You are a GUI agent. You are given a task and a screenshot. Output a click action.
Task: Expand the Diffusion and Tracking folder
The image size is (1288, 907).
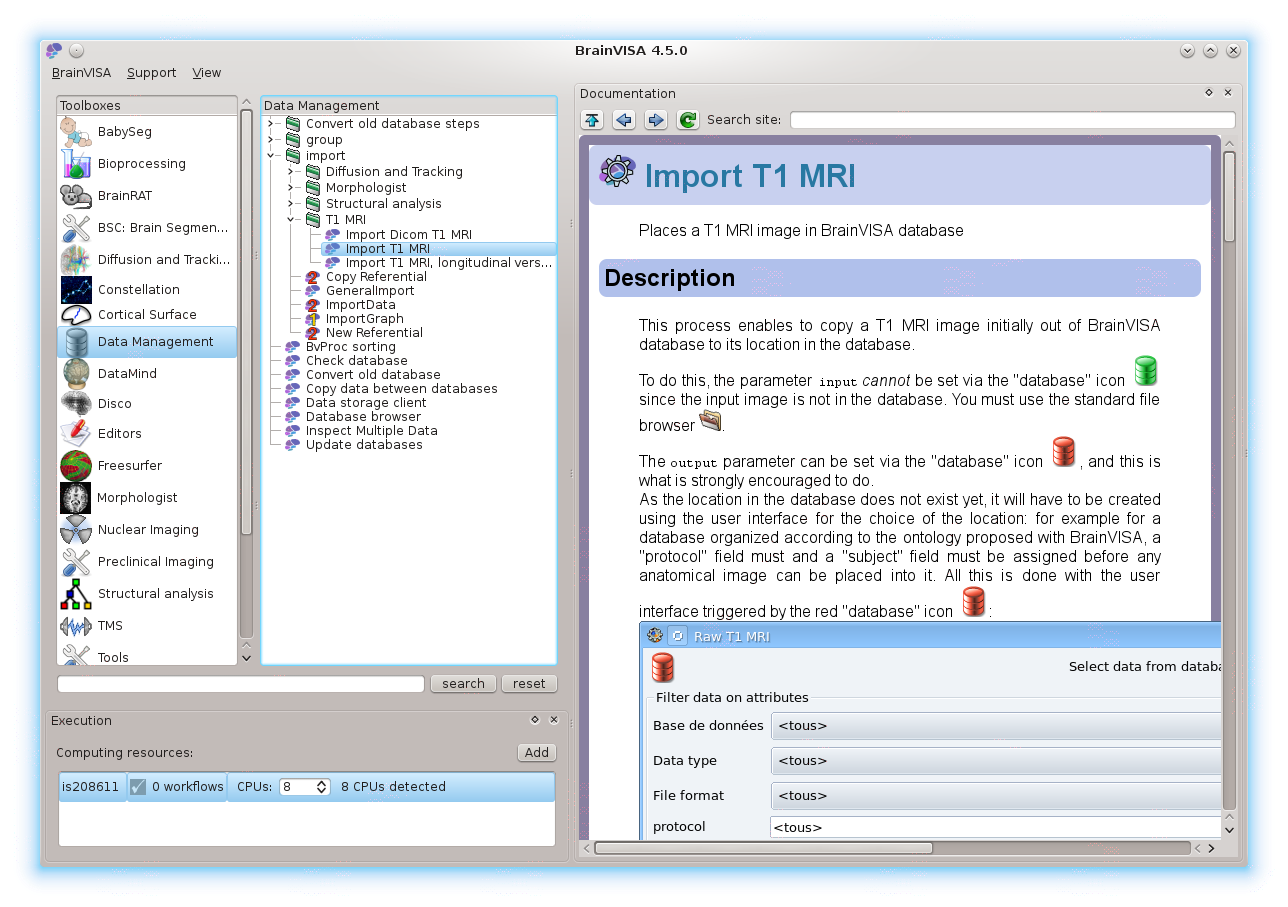[290, 172]
